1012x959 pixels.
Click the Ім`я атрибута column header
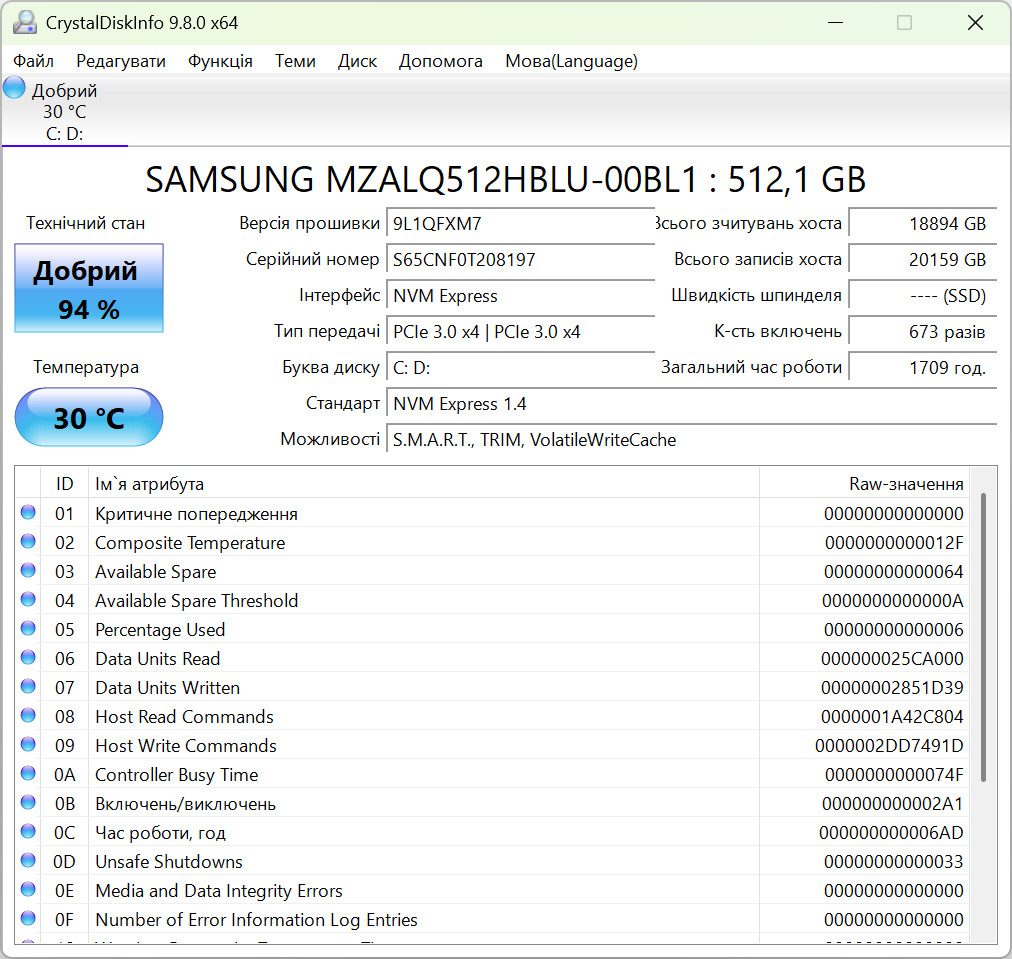point(423,484)
